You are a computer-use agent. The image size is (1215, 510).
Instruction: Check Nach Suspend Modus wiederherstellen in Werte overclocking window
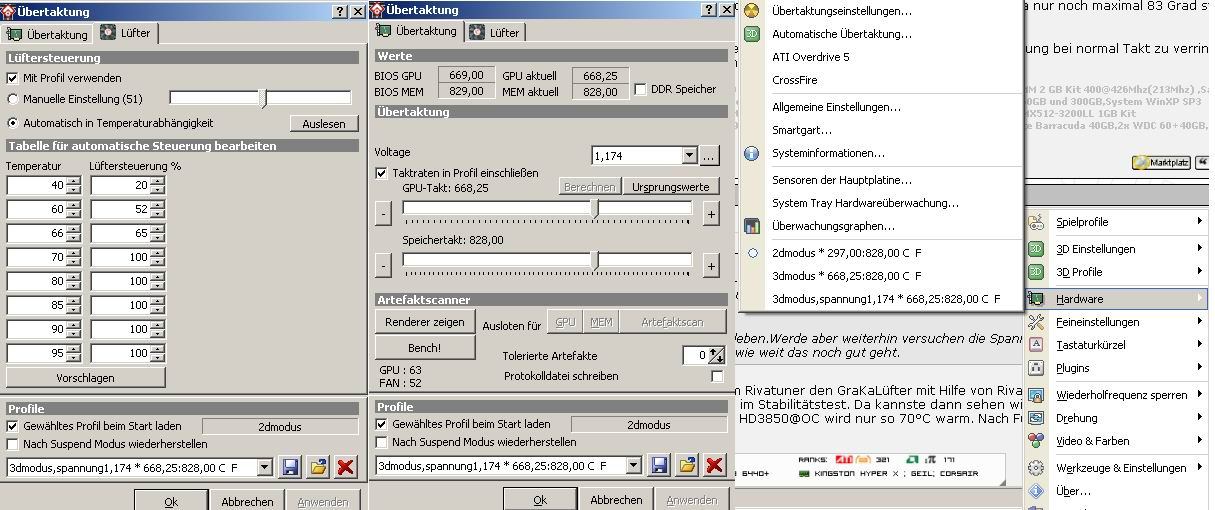pyautogui.click(x=382, y=442)
